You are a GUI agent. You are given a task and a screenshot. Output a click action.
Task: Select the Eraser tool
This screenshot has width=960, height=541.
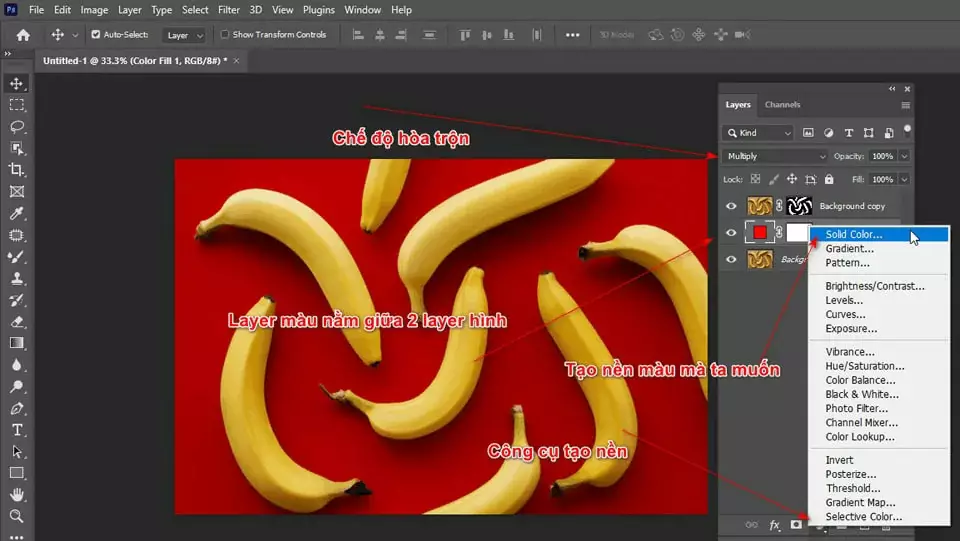tap(17, 321)
